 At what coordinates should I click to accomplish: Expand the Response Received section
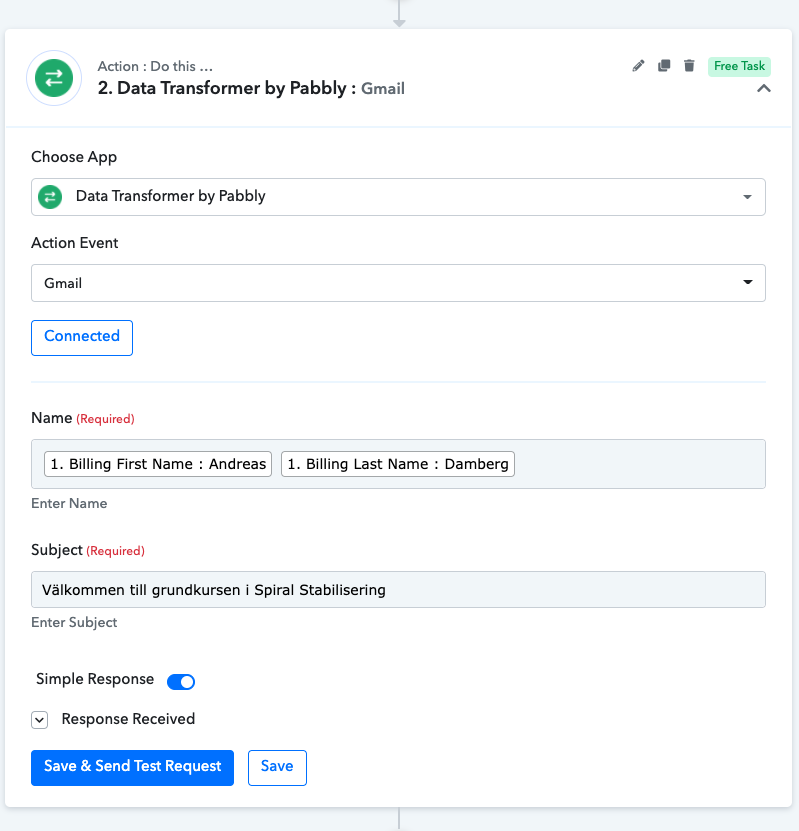[40, 720]
